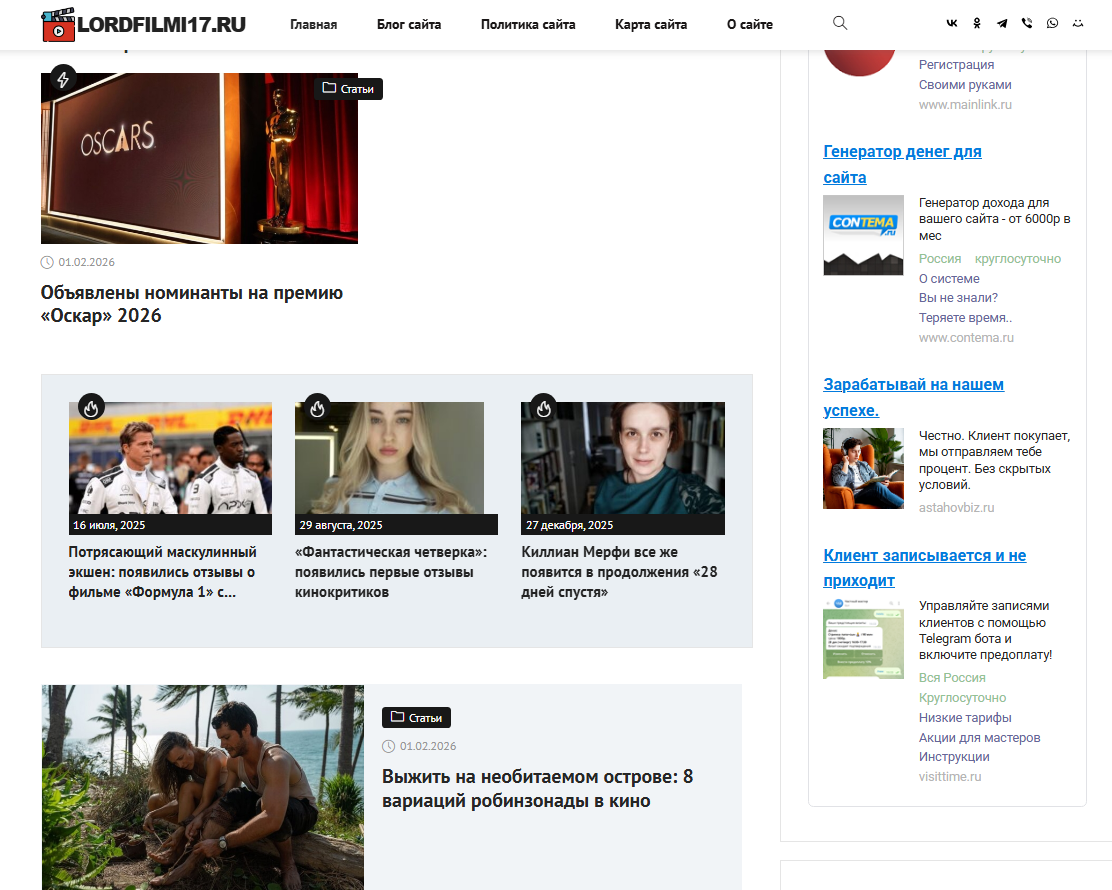Image resolution: width=1112 pixels, height=890 pixels.
Task: Click the CONTEMA ad logo image
Action: (863, 235)
